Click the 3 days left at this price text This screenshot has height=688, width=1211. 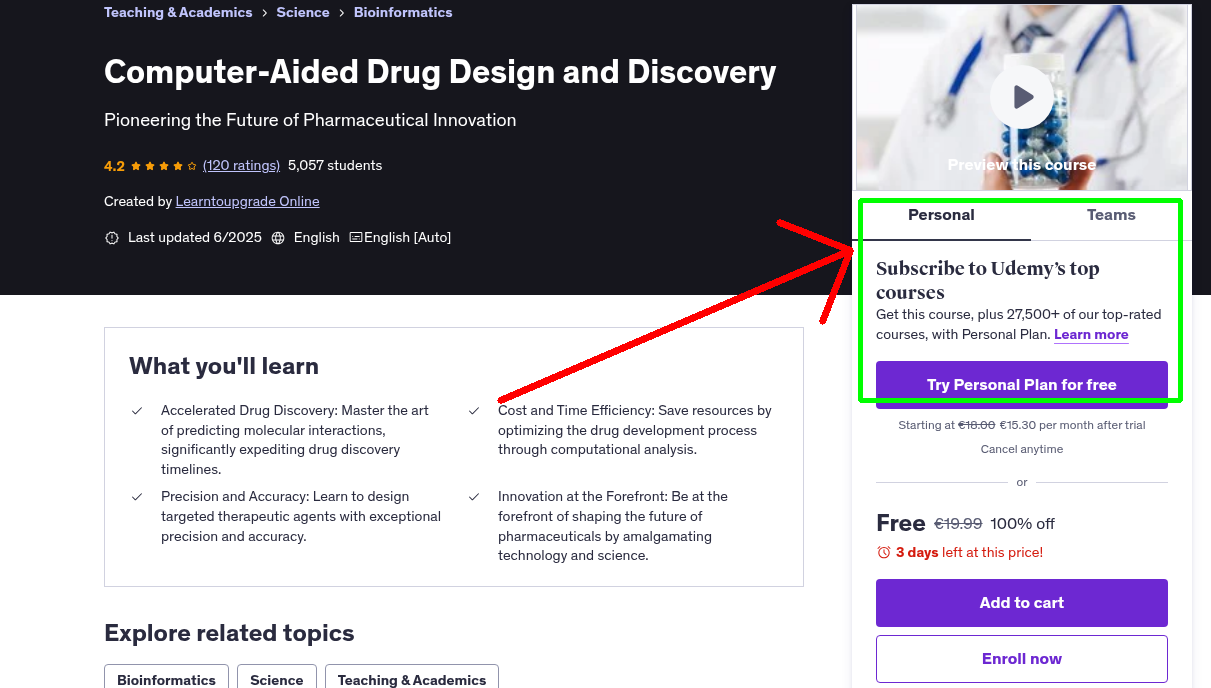pos(969,553)
